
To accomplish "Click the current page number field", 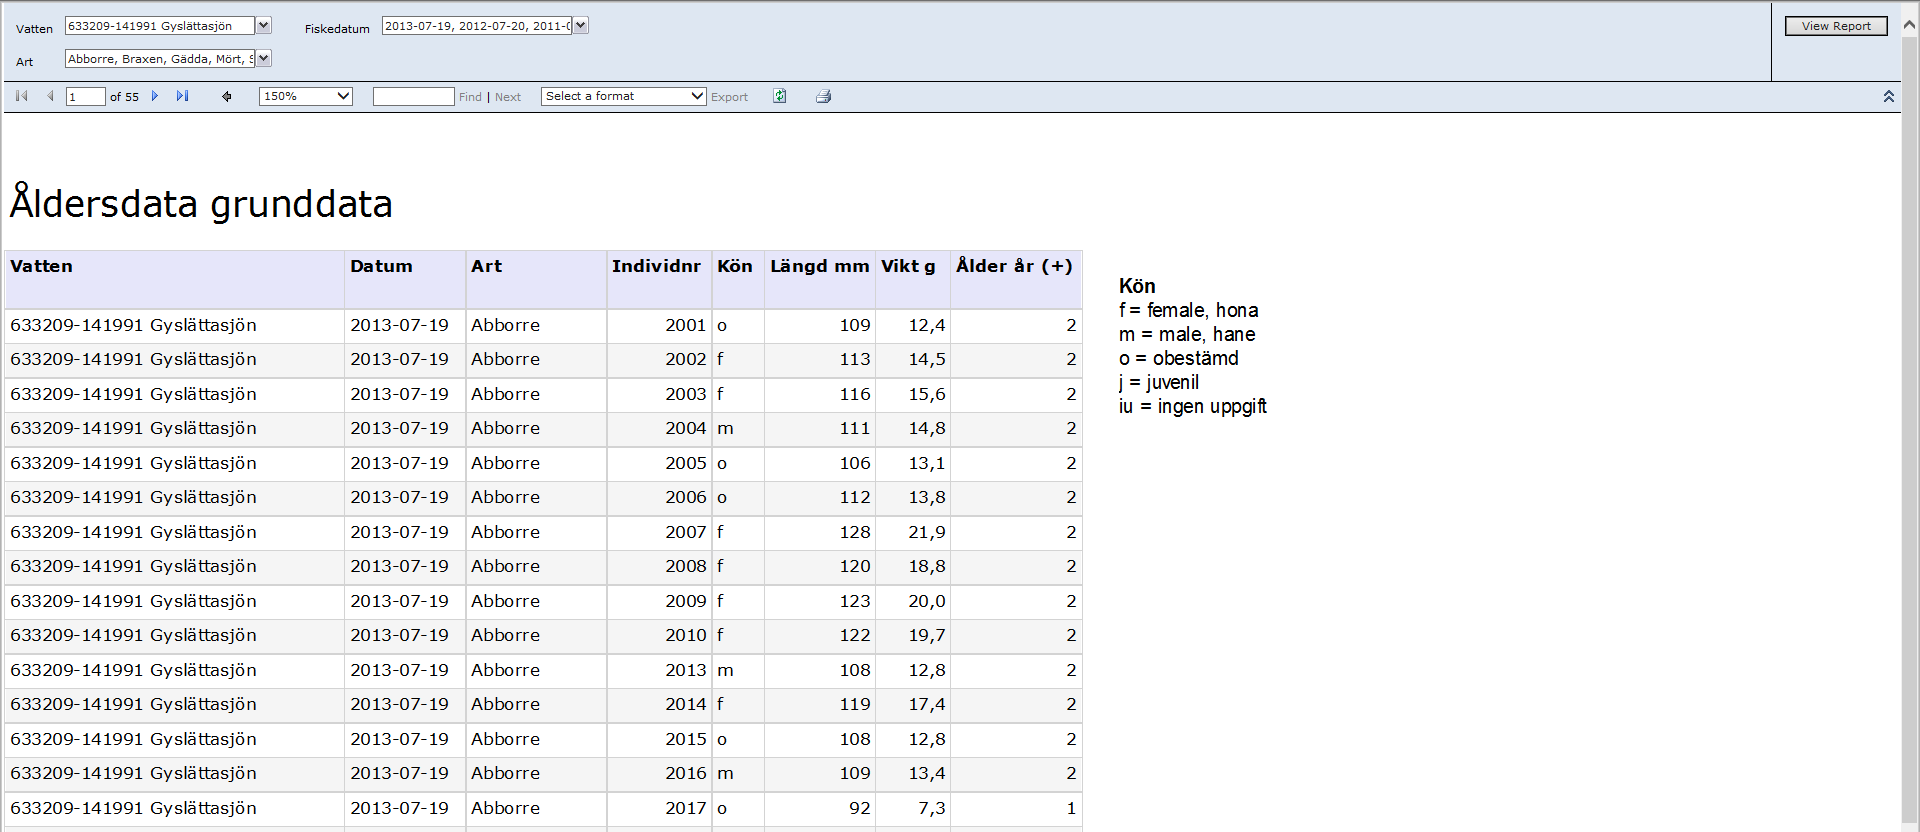I will tap(86, 96).
